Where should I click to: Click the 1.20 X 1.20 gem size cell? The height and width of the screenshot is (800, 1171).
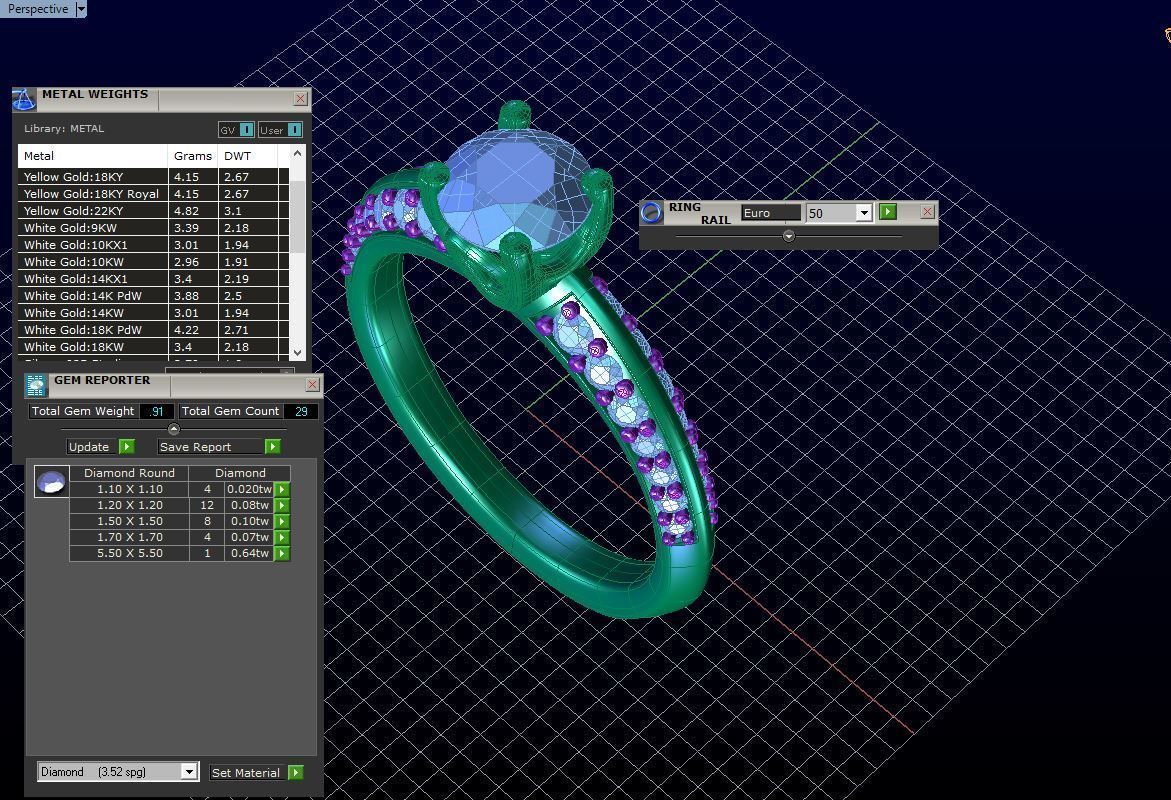(x=130, y=505)
